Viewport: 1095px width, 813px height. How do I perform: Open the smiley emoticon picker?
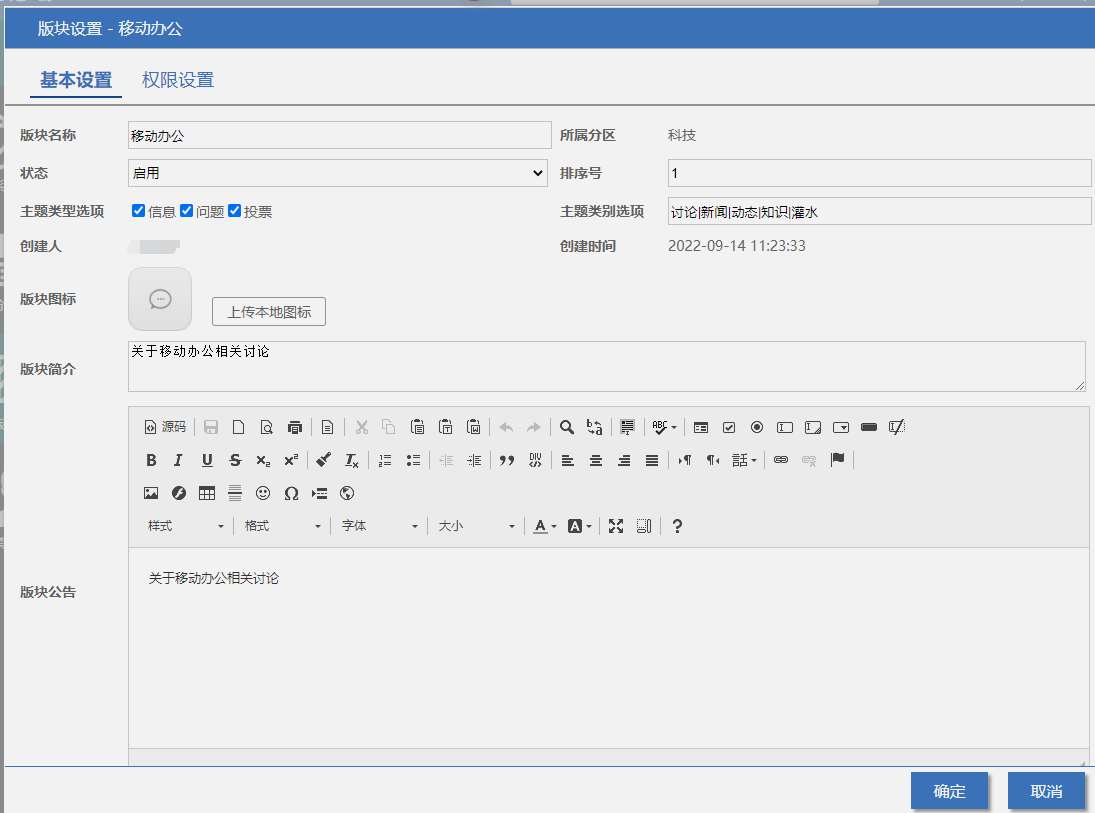[x=263, y=493]
